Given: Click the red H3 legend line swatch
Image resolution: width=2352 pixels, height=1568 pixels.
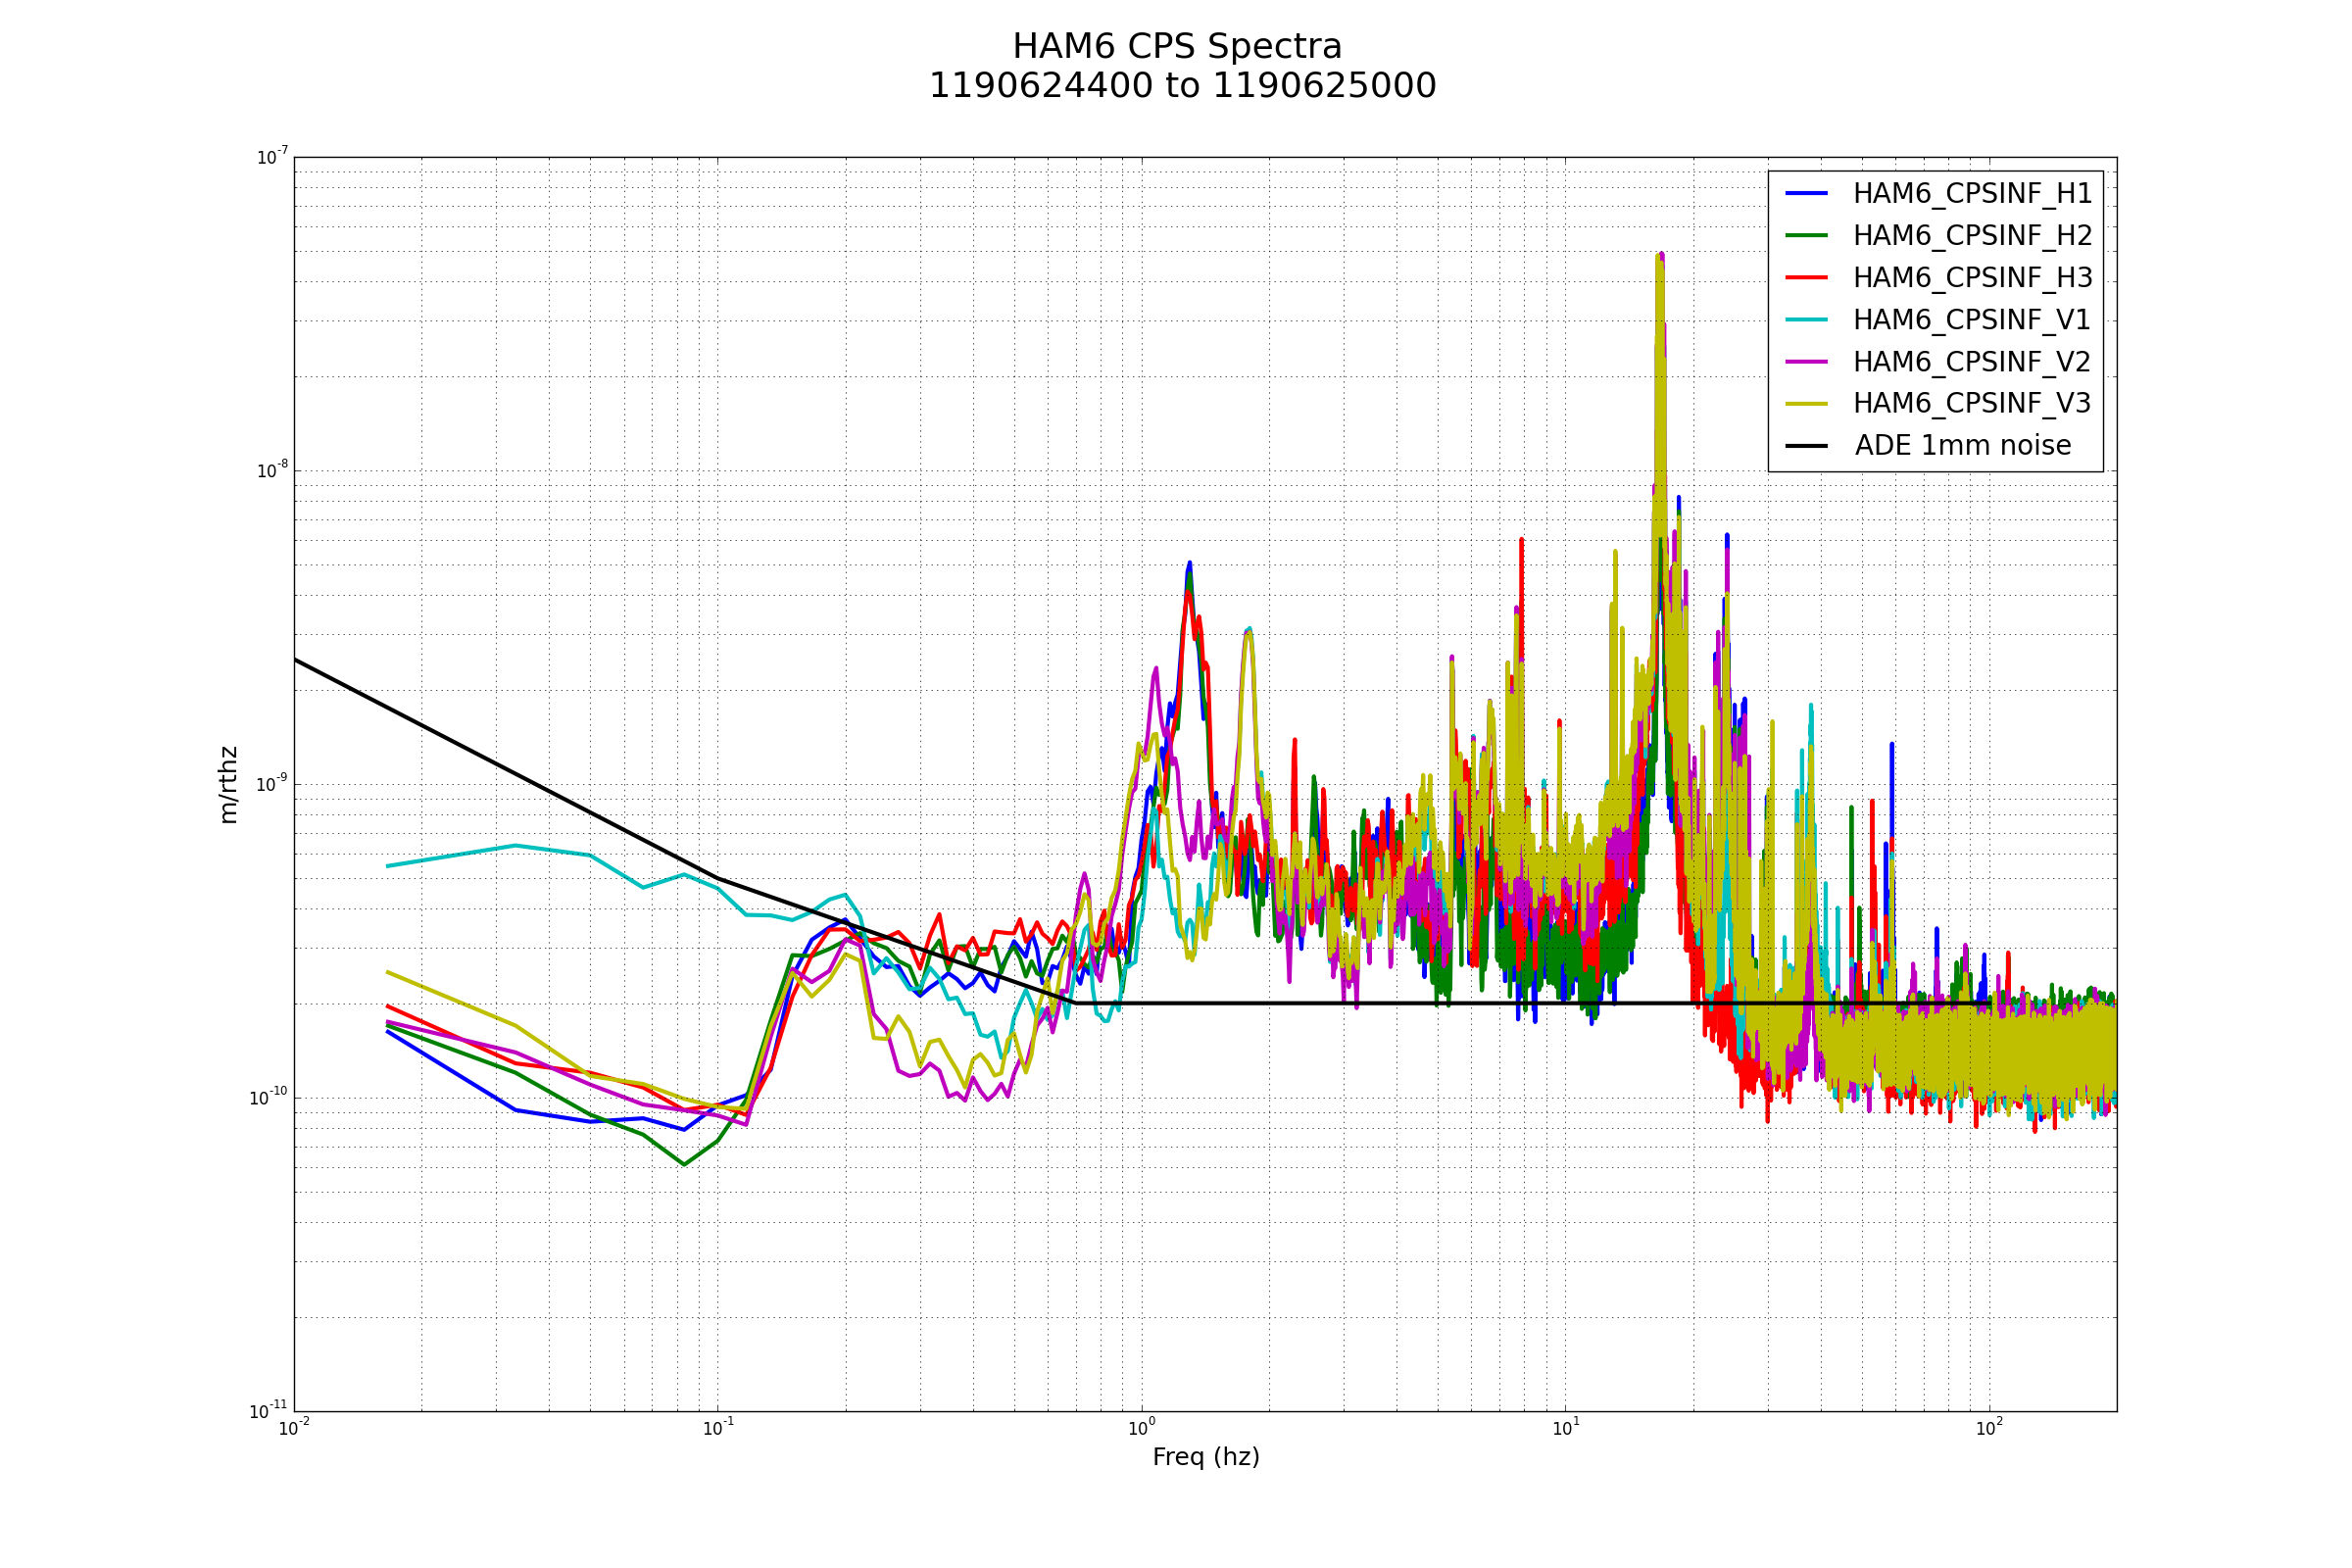Looking at the screenshot, I should 1806,277.
